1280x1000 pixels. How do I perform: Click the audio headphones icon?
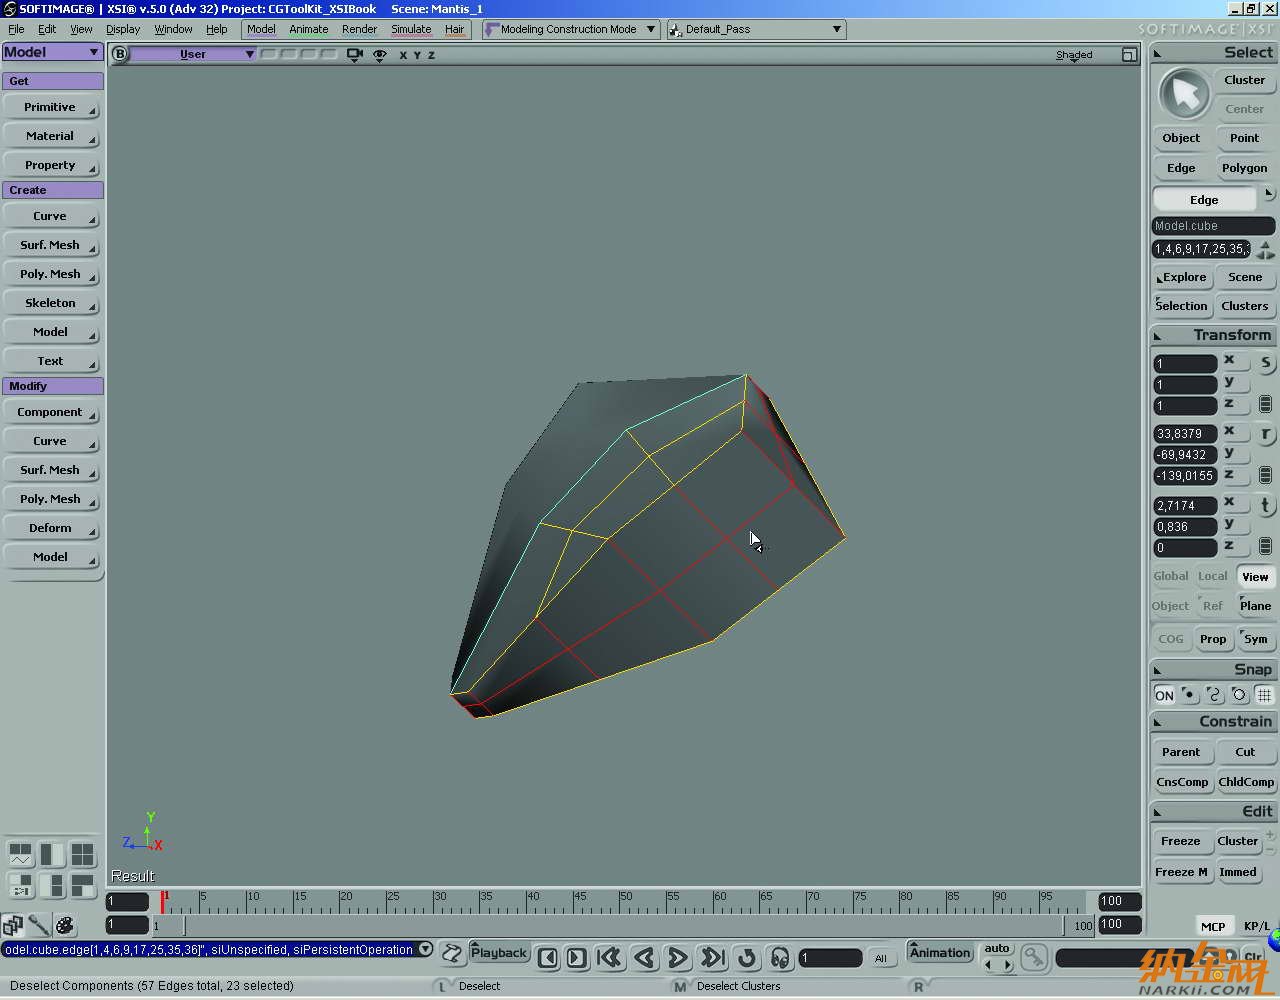point(780,958)
